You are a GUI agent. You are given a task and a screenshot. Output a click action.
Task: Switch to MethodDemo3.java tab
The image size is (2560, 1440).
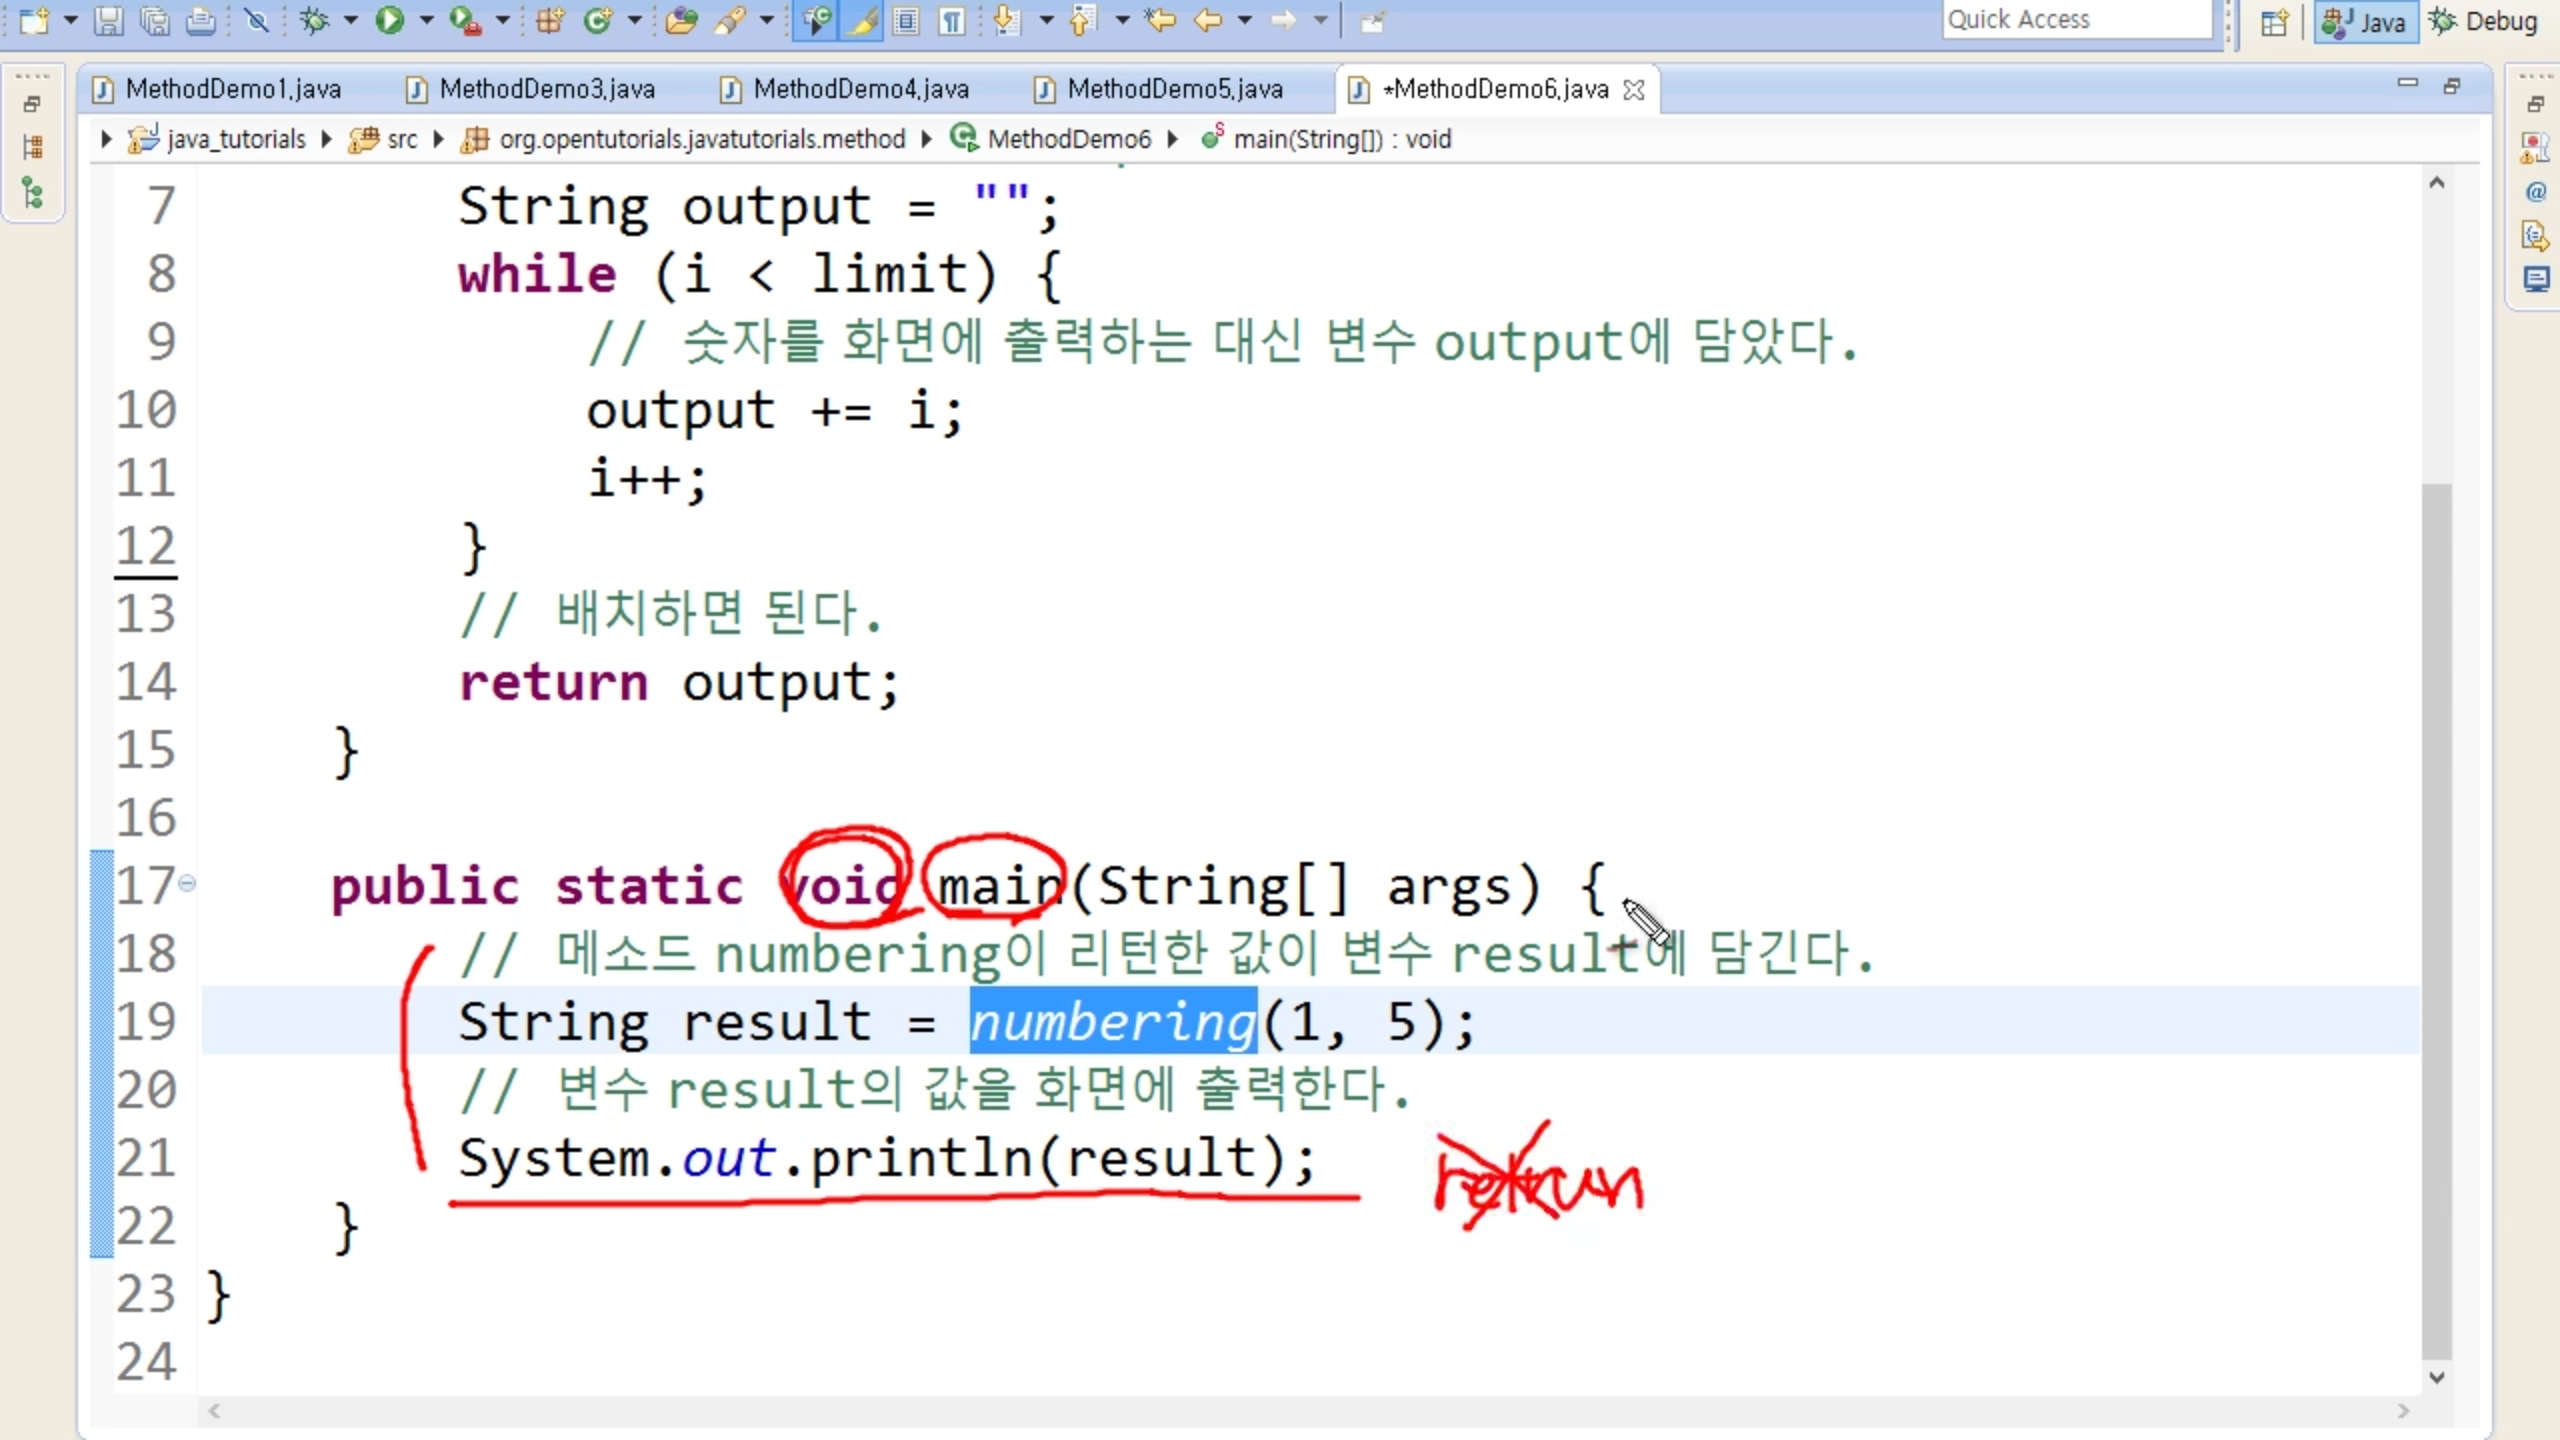tap(546, 89)
